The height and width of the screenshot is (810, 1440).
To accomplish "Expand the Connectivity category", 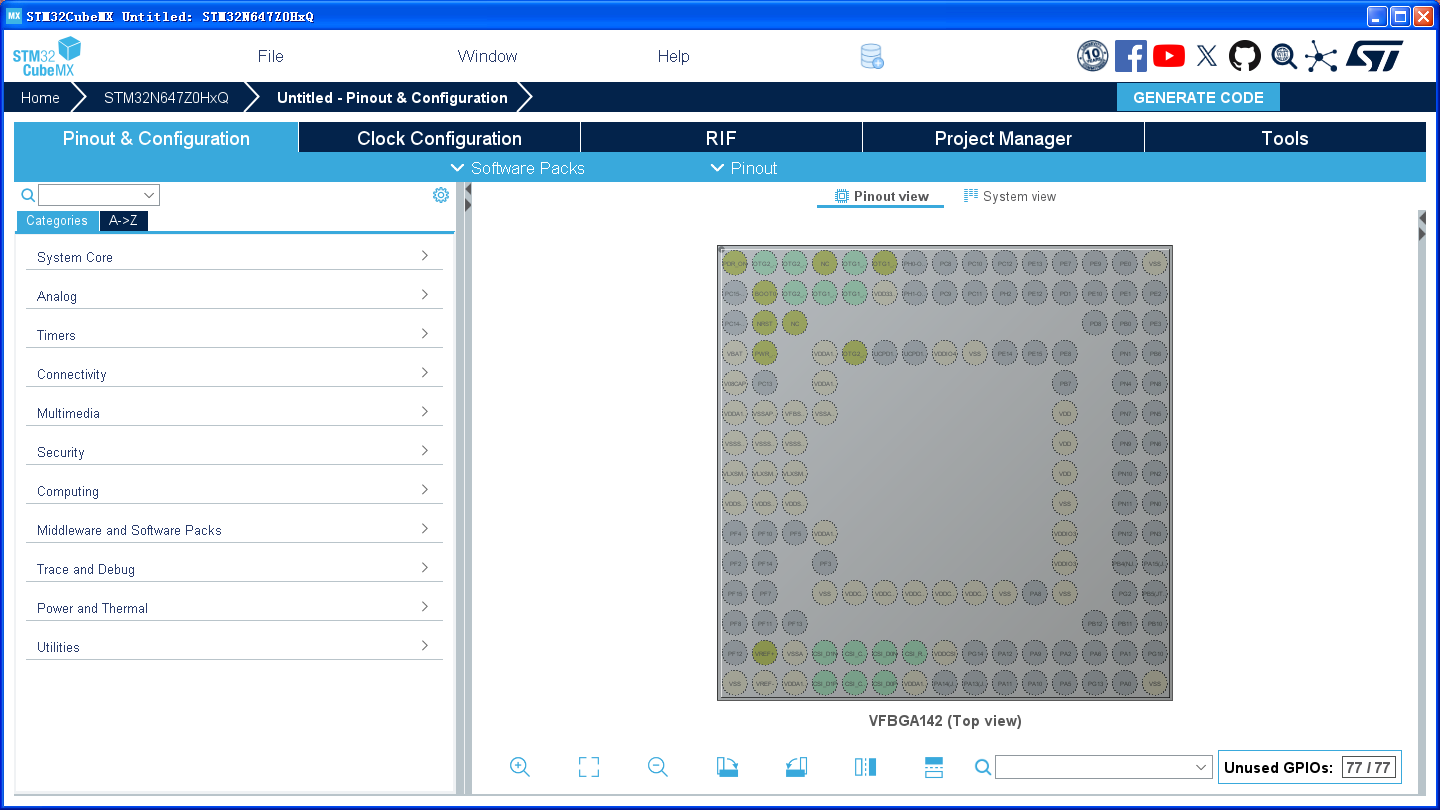I will [234, 374].
